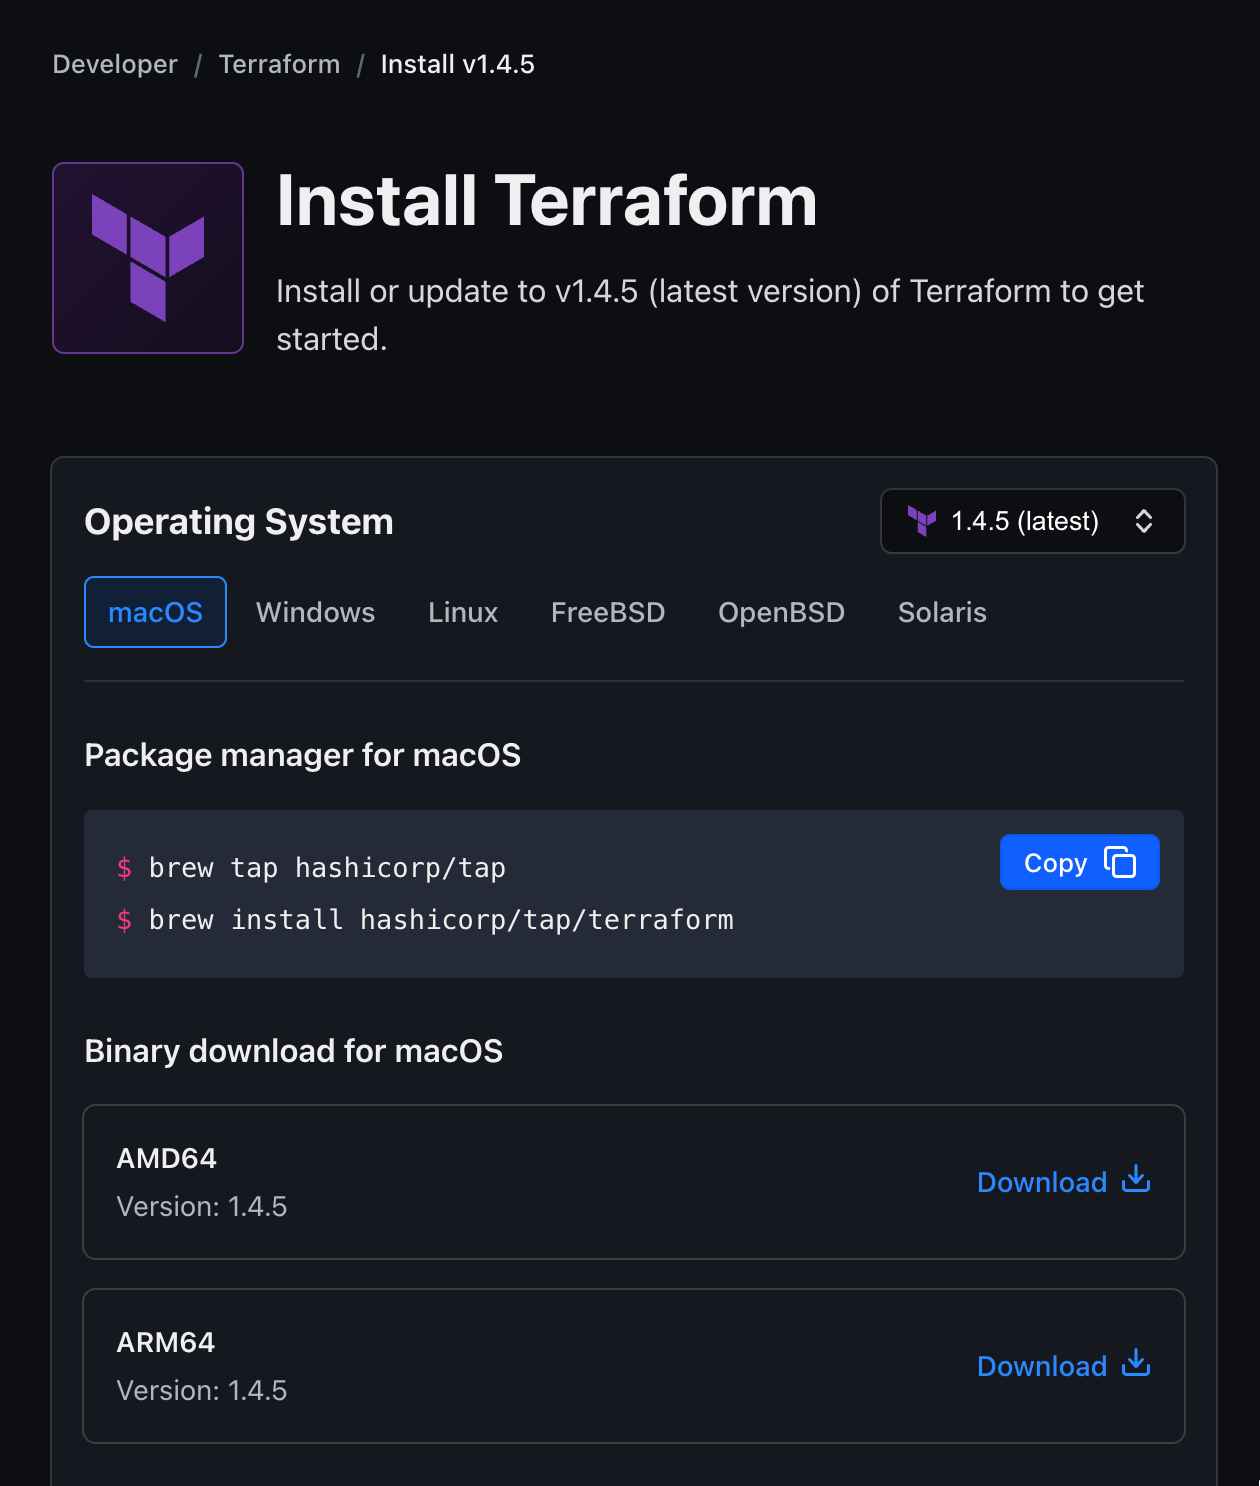
Task: Click the download icon next to ARM64 Download
Action: click(x=1136, y=1365)
